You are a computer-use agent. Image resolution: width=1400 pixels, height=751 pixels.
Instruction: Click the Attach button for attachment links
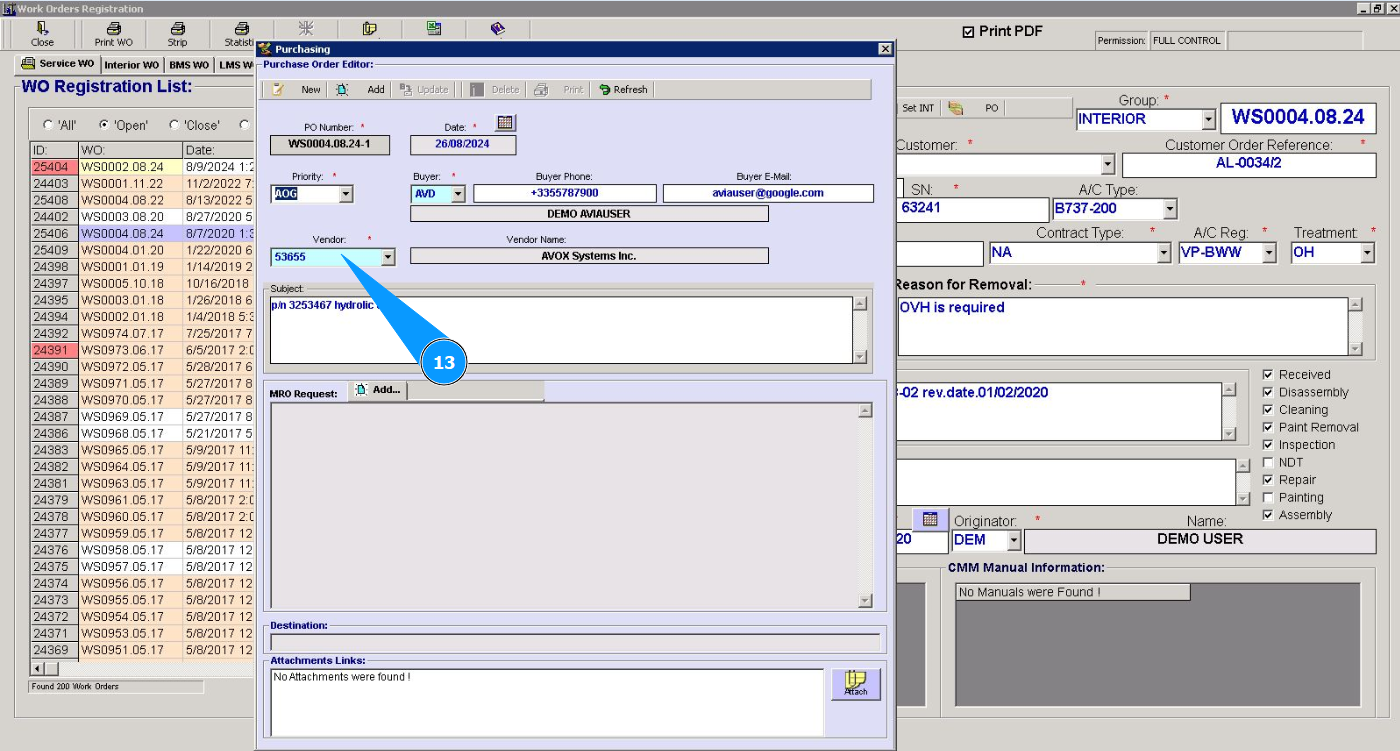click(x=856, y=684)
